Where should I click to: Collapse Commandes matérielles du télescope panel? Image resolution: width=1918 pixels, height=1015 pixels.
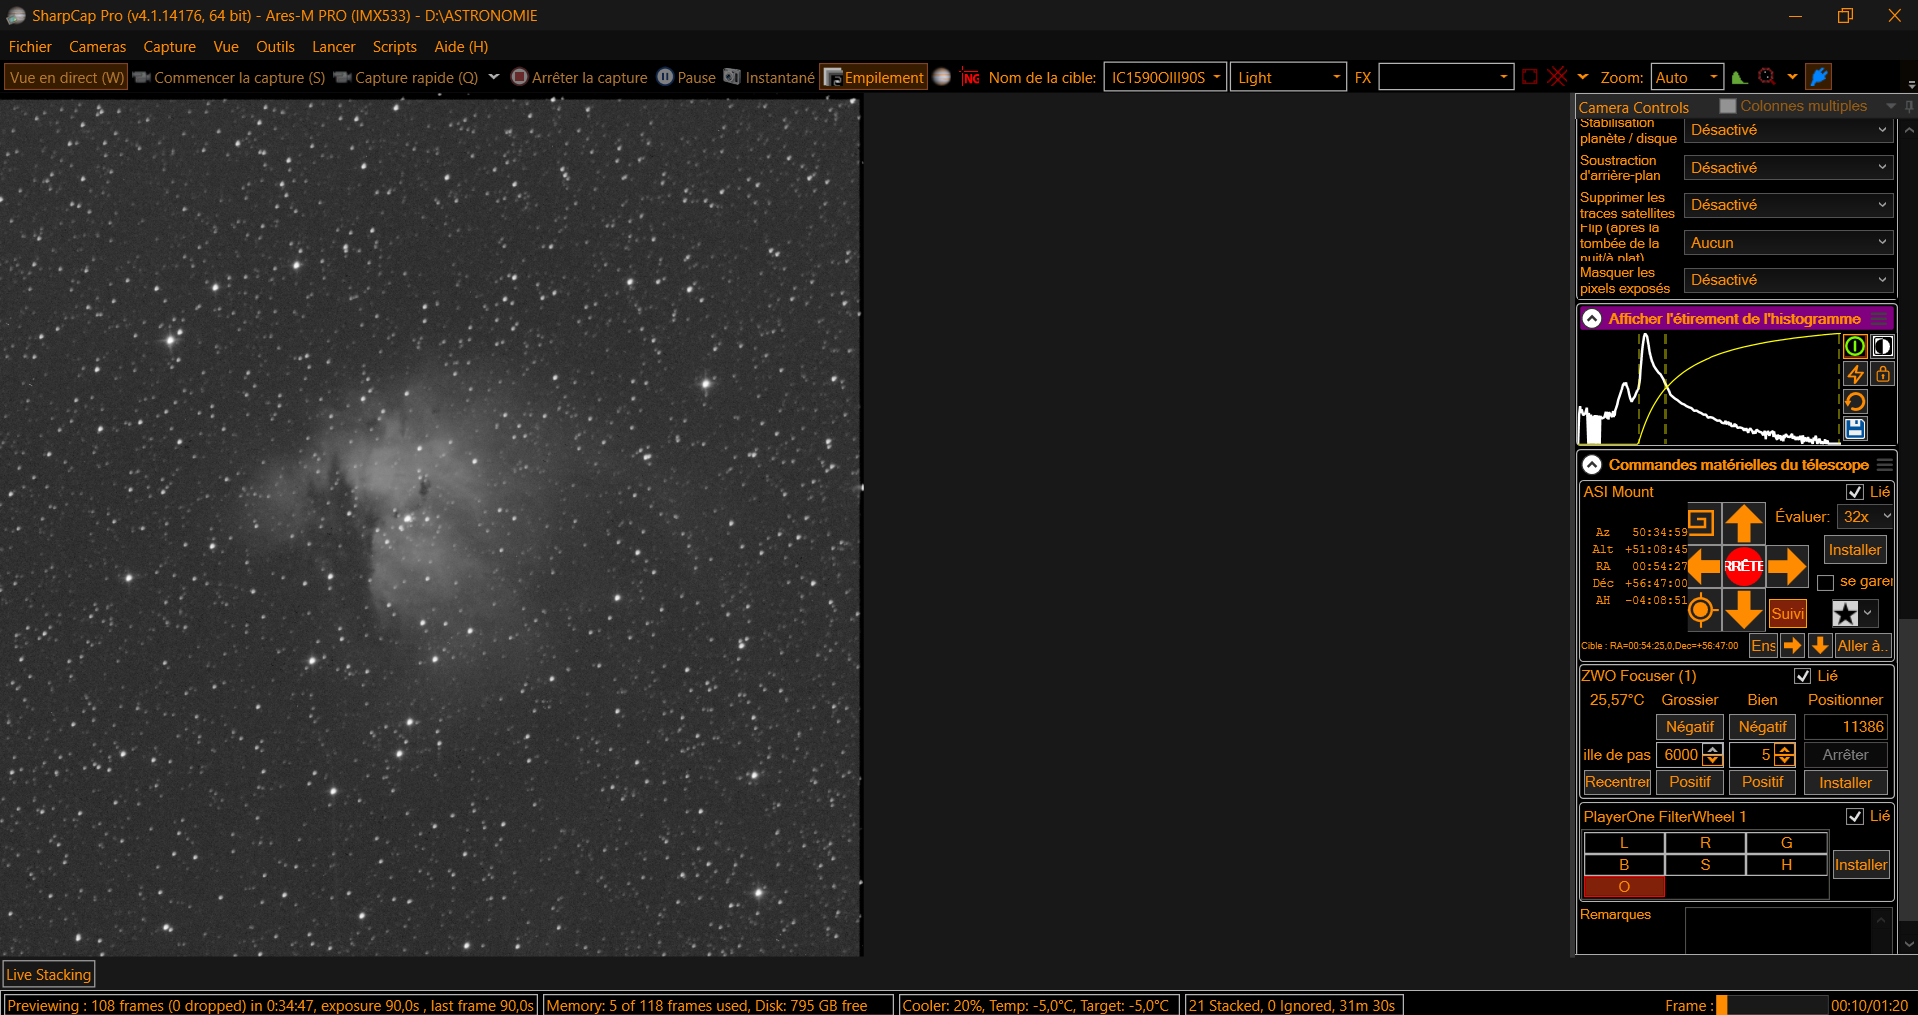coord(1592,465)
